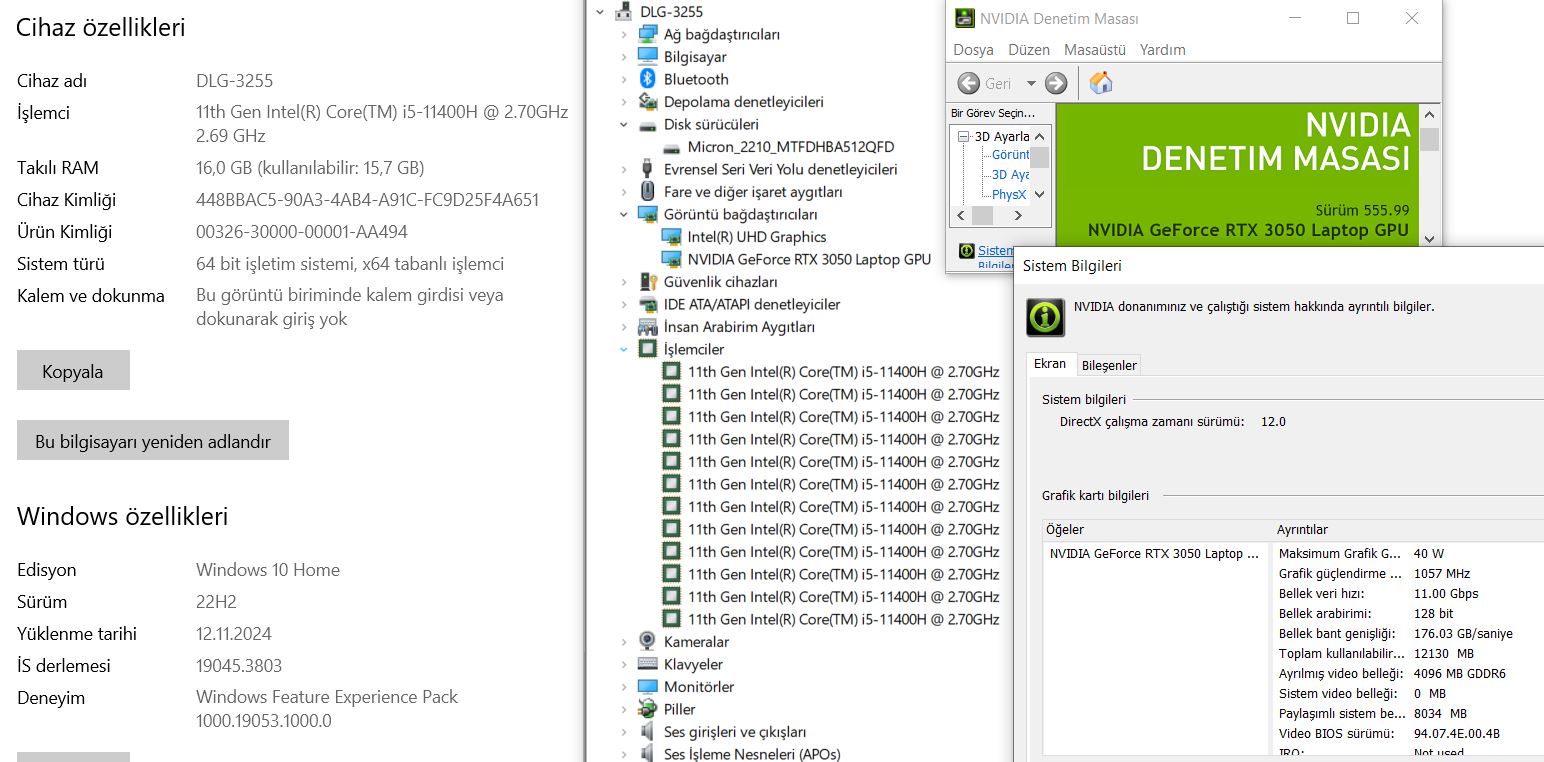Click the Sistem Bilgileri info icon
1544x762 pixels.
click(1045, 317)
